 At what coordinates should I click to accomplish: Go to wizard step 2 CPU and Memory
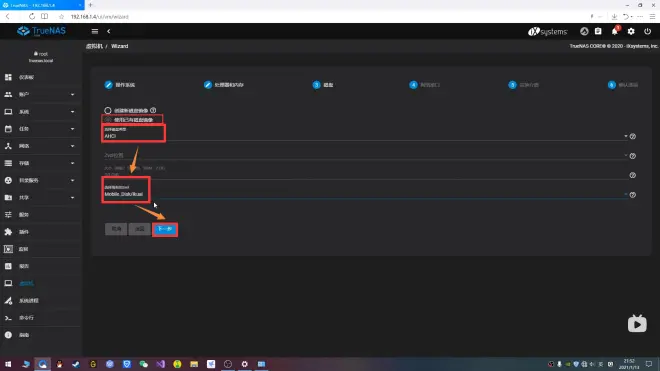[x=224, y=85]
